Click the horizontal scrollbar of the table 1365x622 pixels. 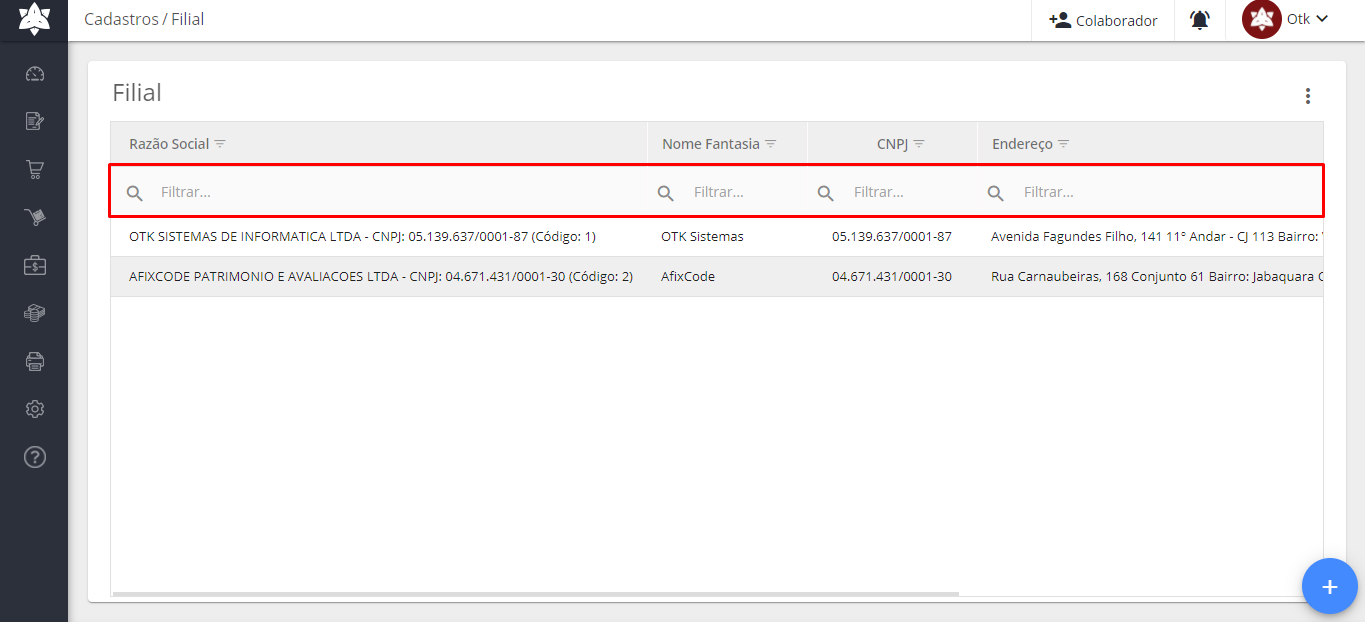coord(535,594)
